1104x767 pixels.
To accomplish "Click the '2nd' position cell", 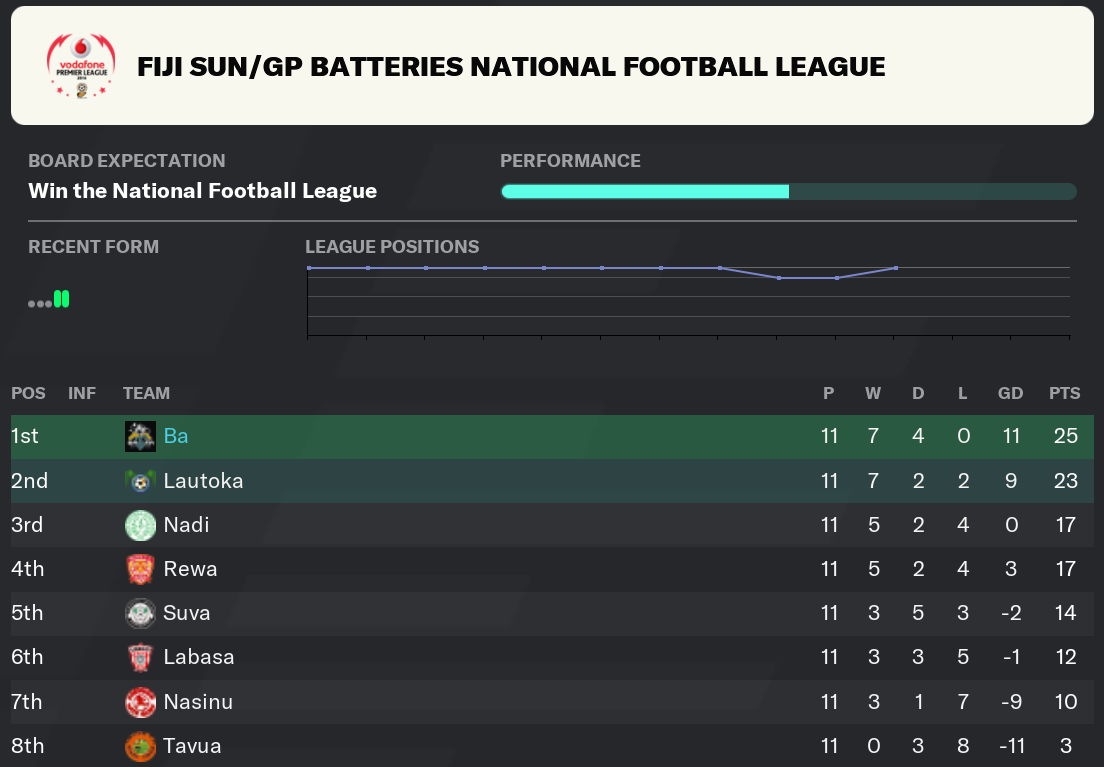I will click(x=30, y=481).
